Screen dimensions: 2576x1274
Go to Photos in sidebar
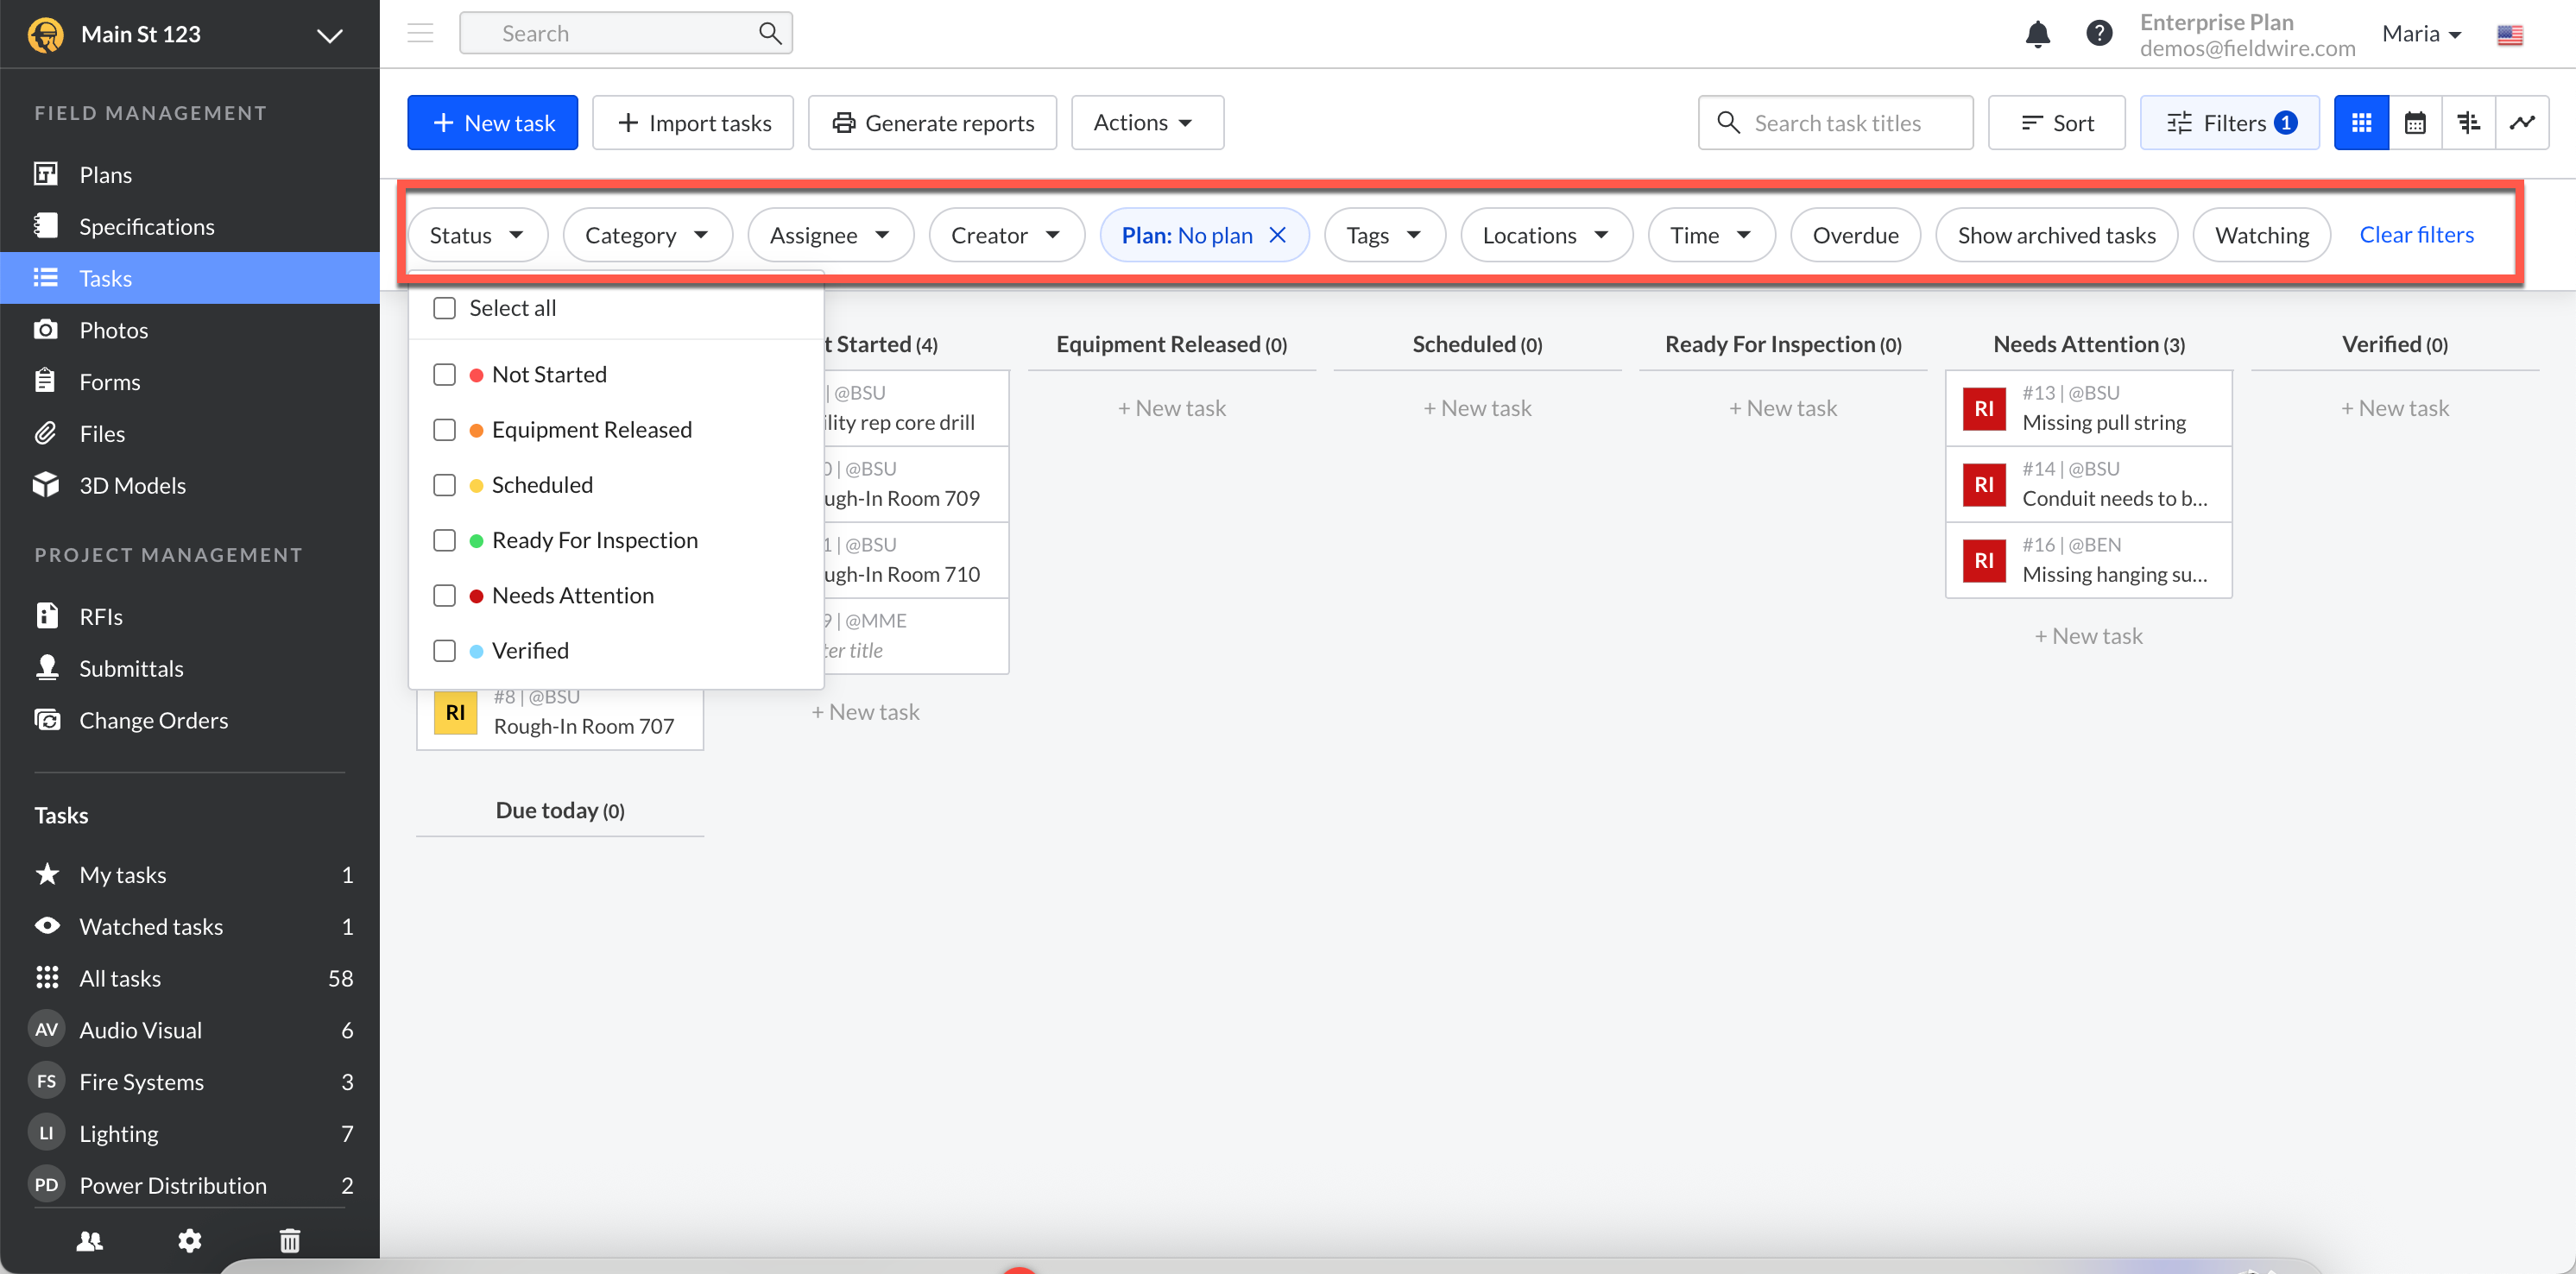tap(113, 330)
